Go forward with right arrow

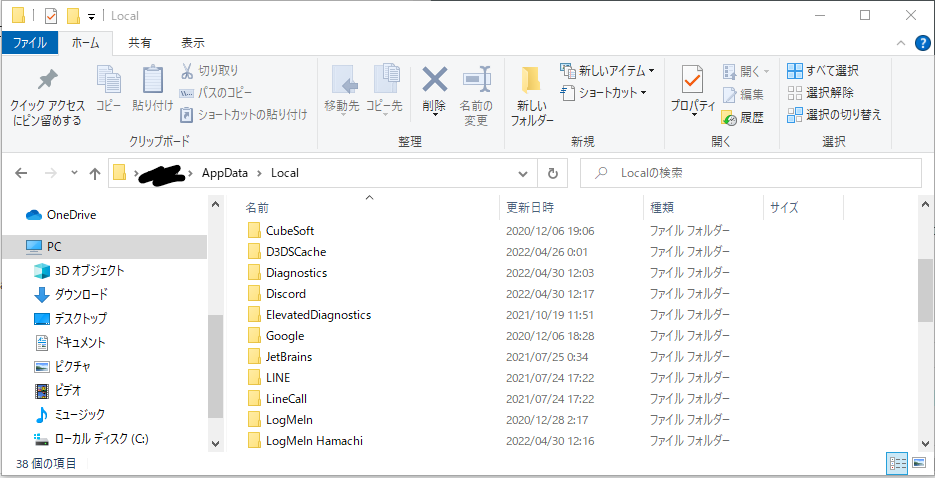click(51, 173)
